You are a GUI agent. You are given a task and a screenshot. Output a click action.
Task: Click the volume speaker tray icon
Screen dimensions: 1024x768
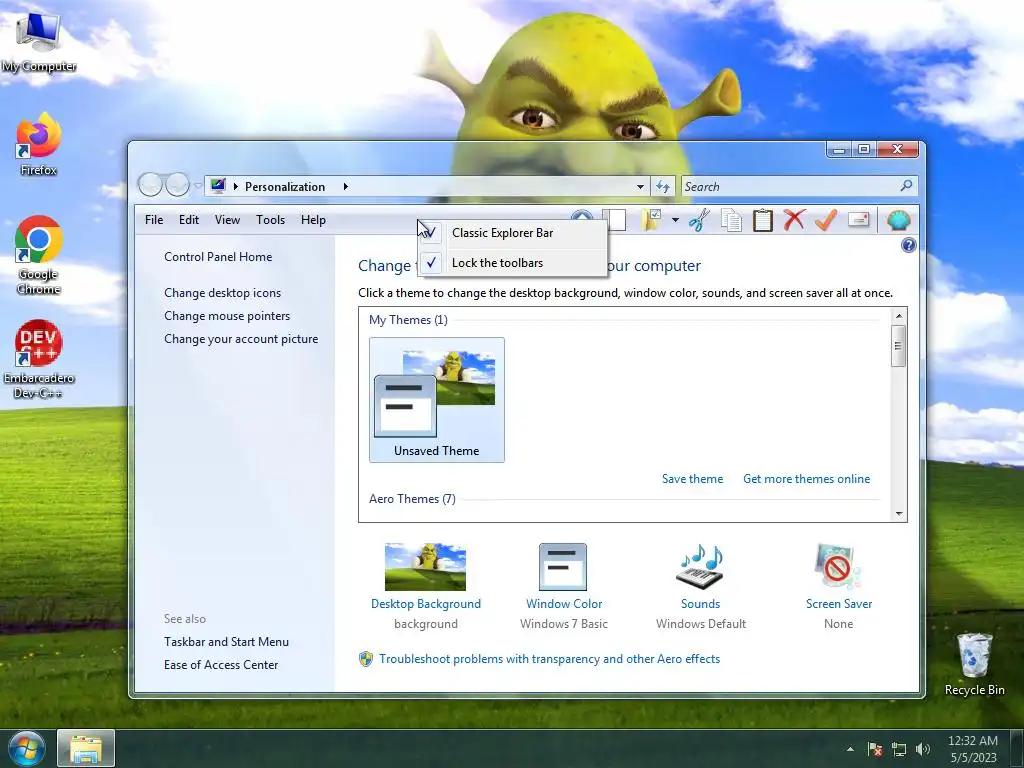click(923, 749)
